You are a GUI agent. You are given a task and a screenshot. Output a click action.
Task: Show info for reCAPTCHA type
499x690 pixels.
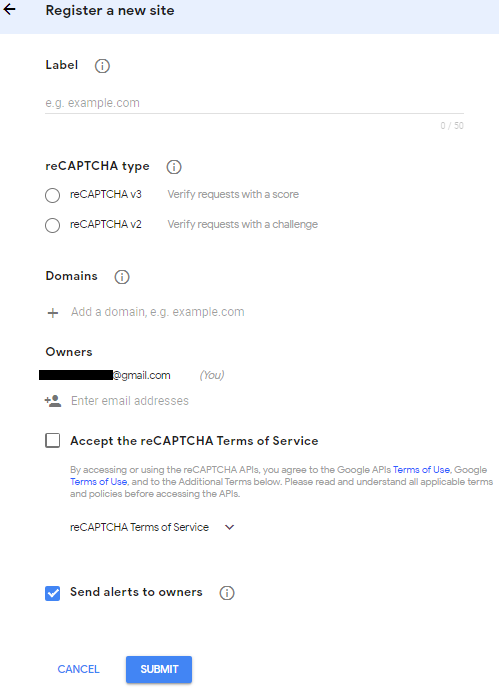174,167
